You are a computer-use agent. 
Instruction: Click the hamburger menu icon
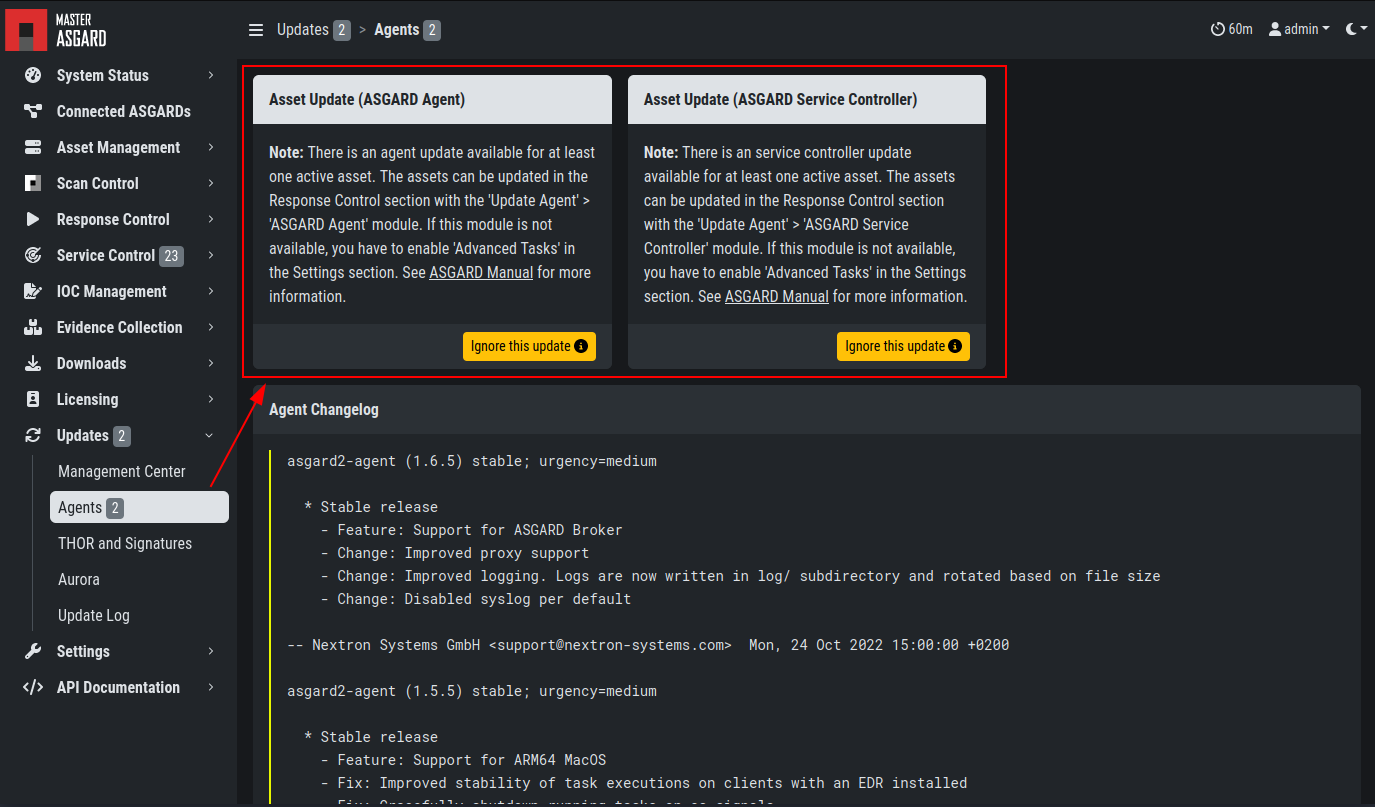[256, 30]
